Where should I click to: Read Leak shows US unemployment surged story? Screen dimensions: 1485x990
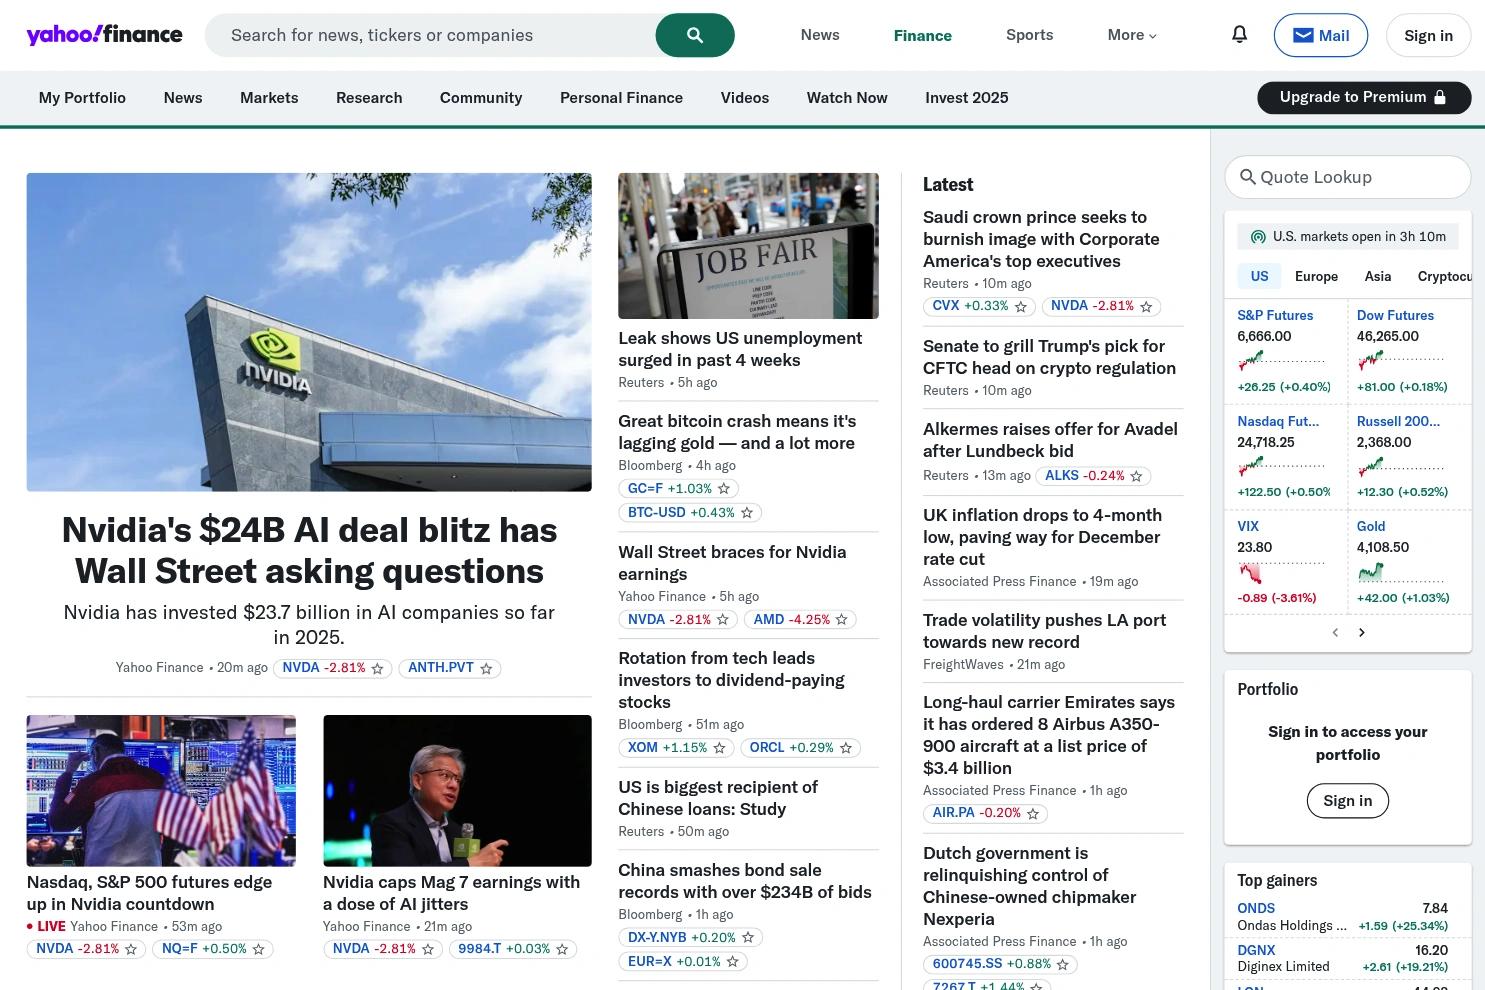click(x=740, y=349)
